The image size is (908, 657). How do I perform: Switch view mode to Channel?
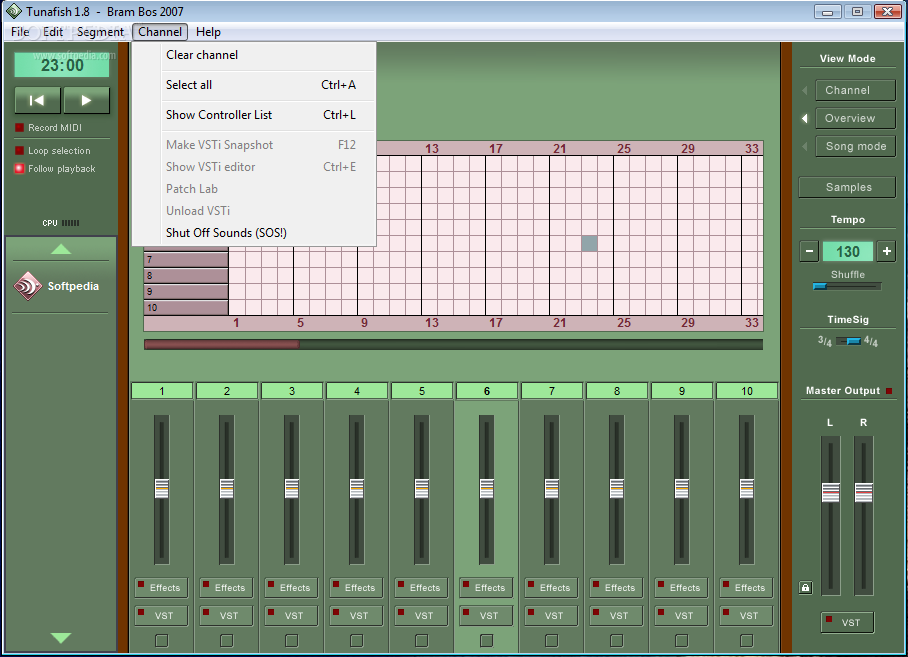pos(855,90)
